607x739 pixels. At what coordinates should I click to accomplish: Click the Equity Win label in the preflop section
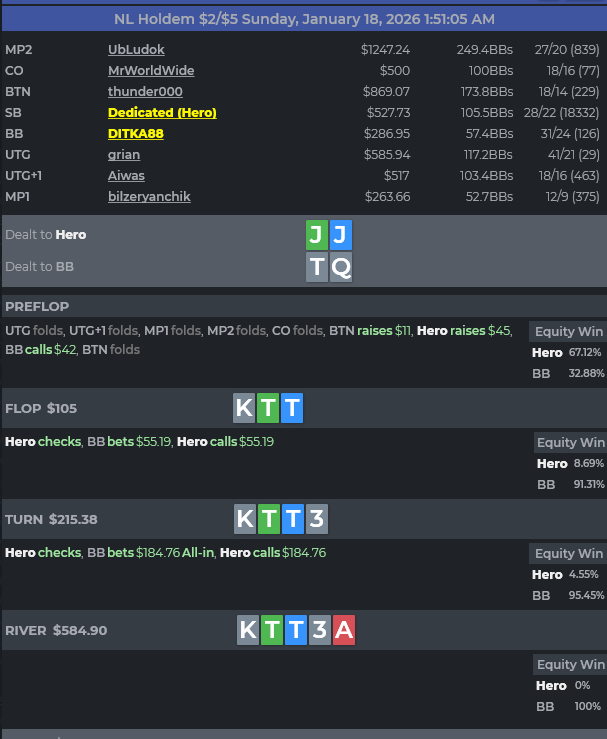pyautogui.click(x=569, y=331)
